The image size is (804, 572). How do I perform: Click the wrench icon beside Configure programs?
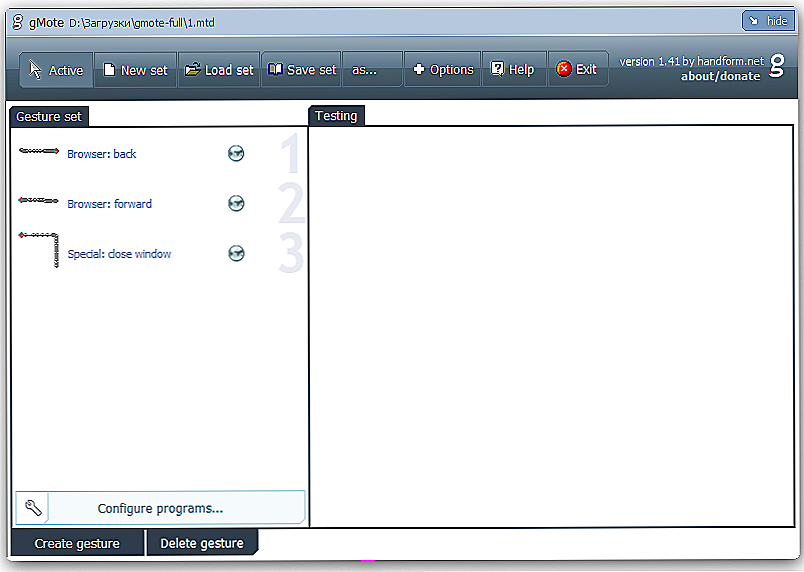click(33, 508)
